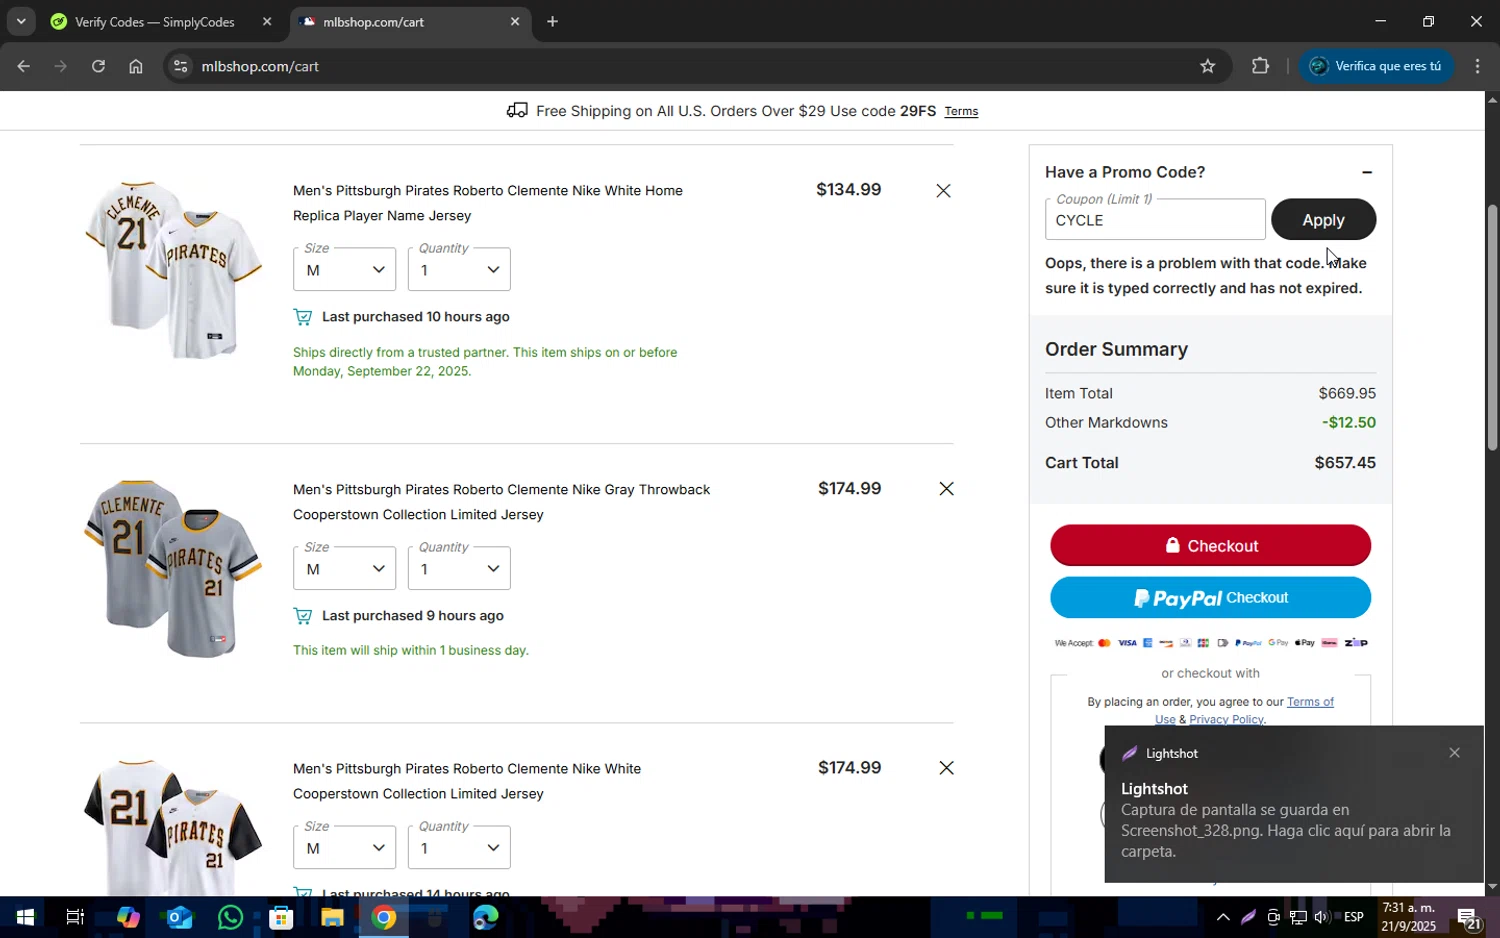Remove the Clemente White Home Replica jersey
The image size is (1500, 938).
[x=943, y=190]
